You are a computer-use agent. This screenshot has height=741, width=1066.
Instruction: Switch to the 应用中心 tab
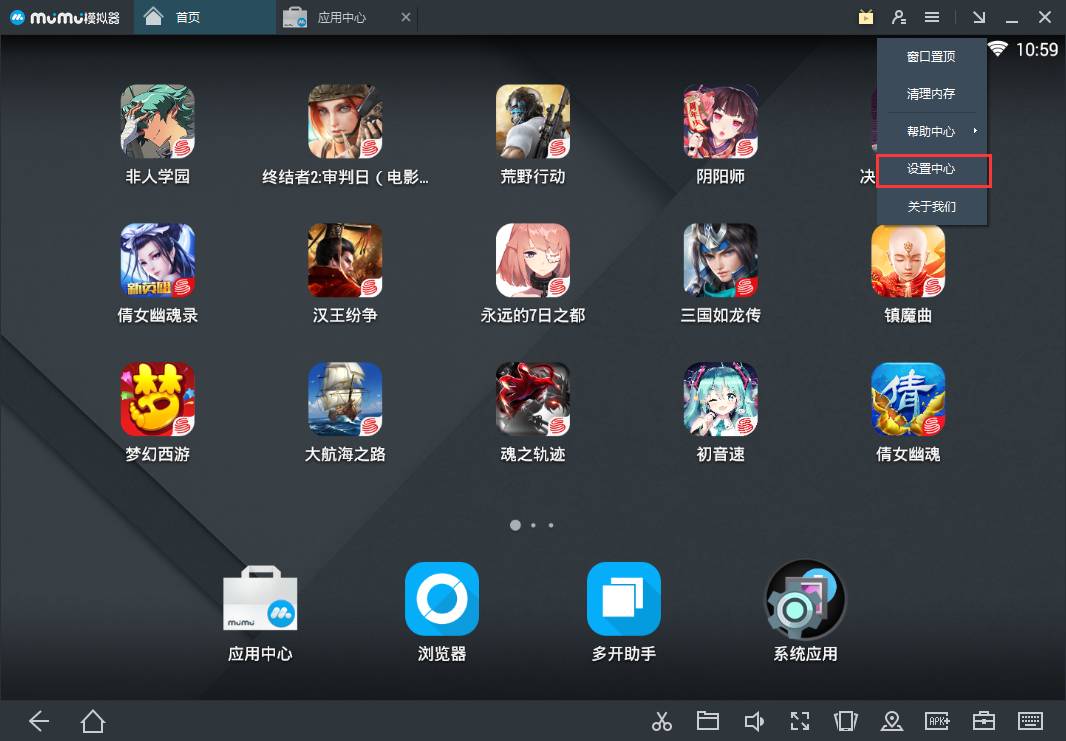[x=340, y=18]
